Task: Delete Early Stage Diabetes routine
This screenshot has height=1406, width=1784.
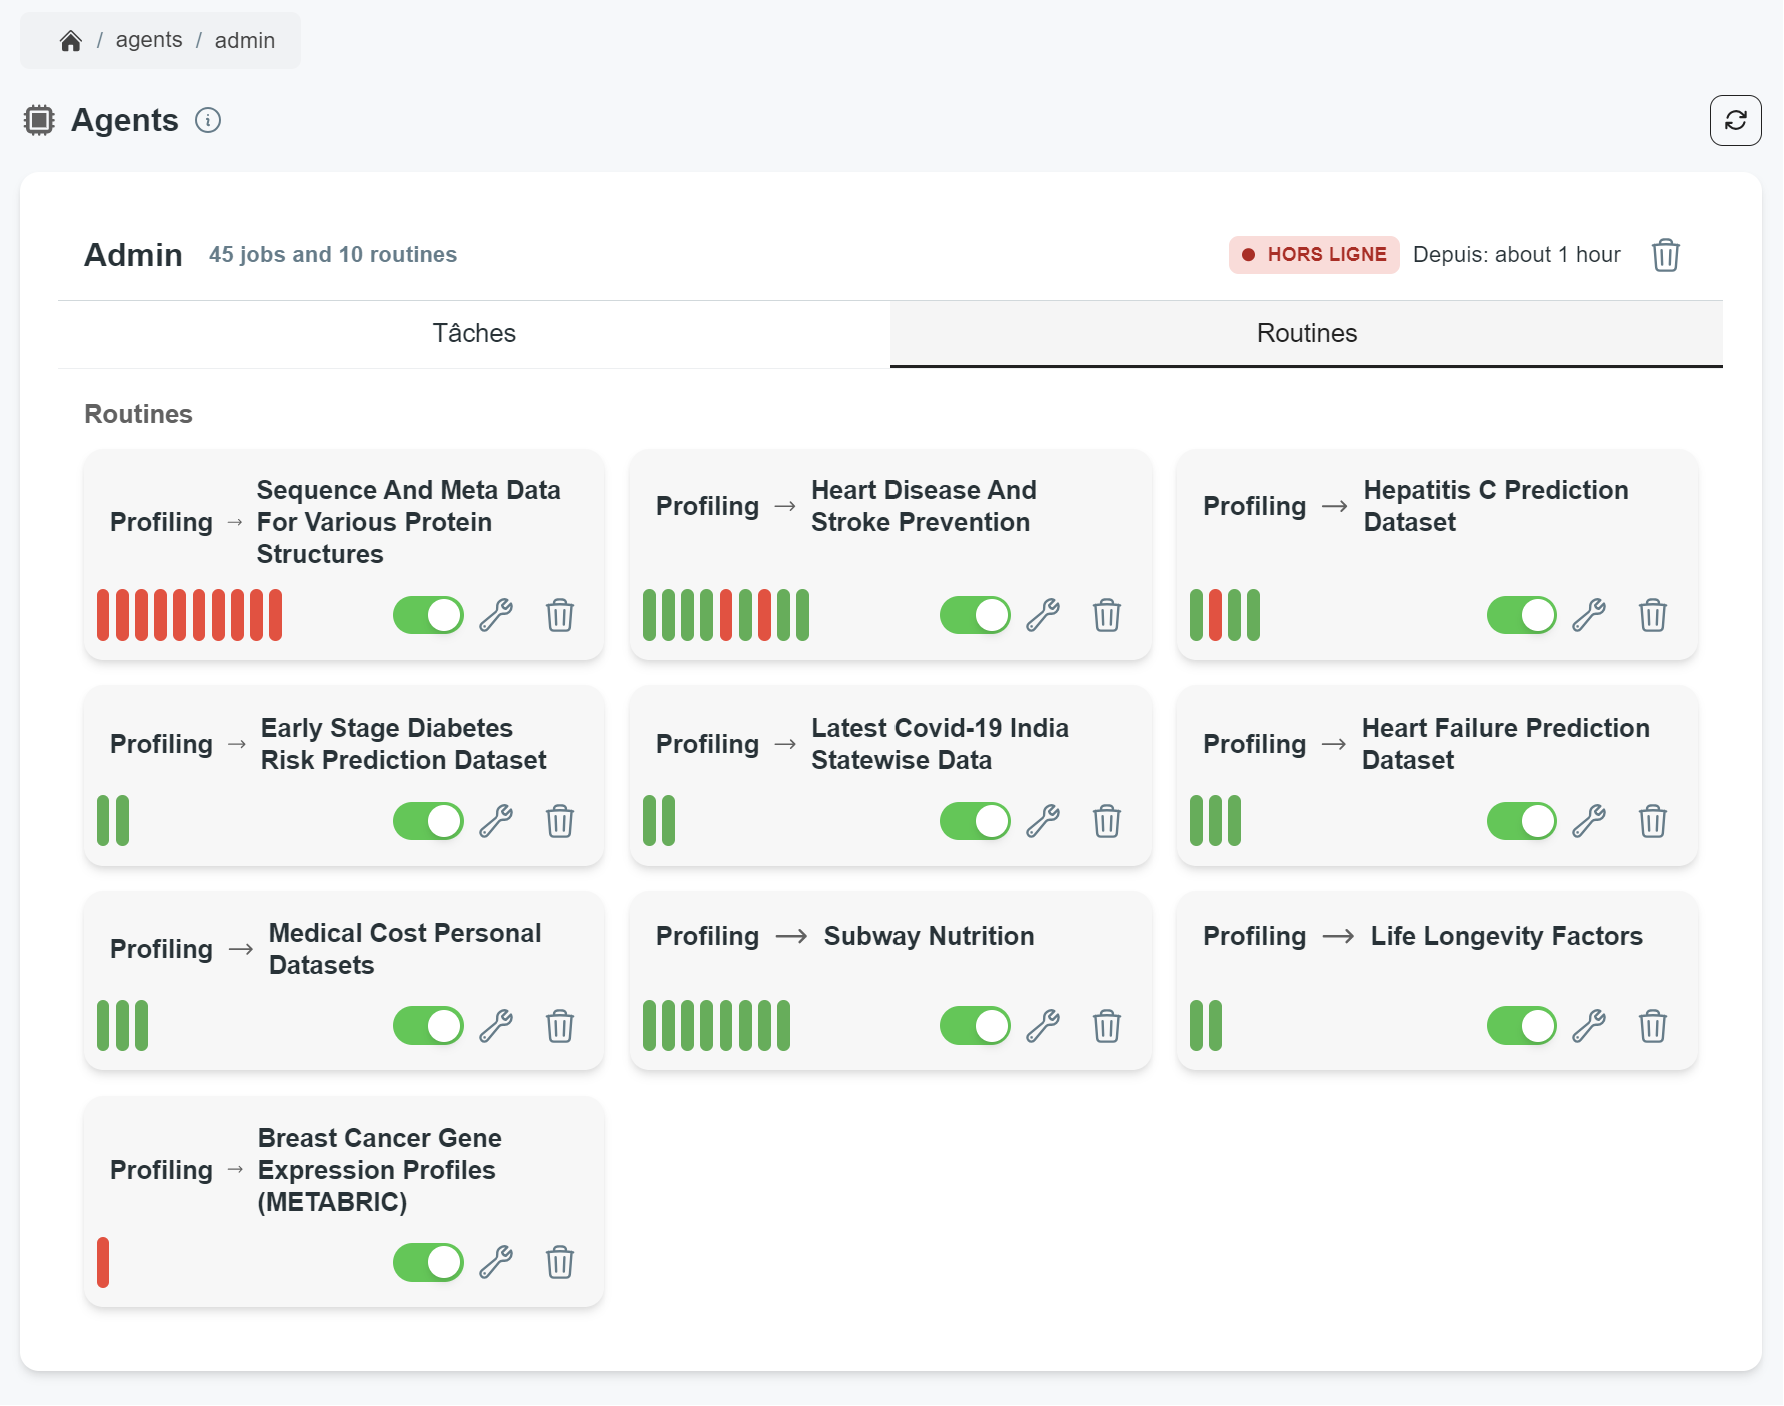Action: 560,821
